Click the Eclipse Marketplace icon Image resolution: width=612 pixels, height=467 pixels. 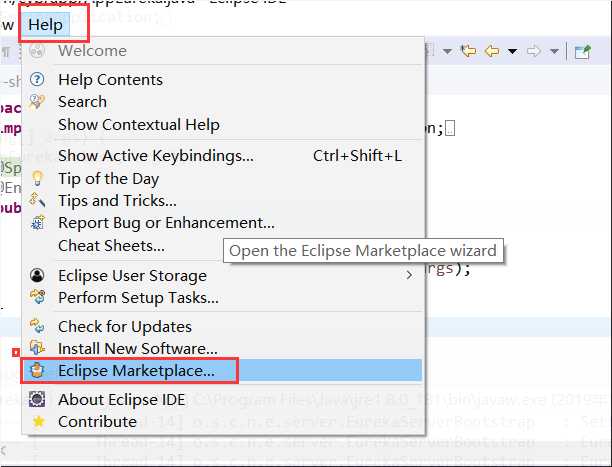pos(38,371)
